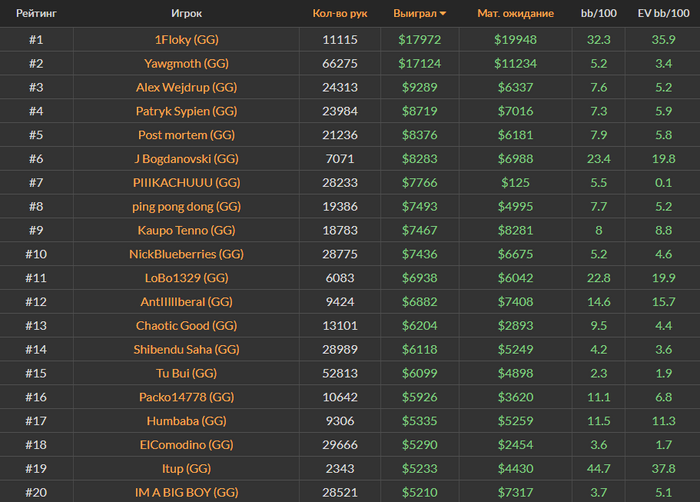Screen dimensions: 700x502
Task: Open Humbaba (GG) player link
Action: click(187, 420)
